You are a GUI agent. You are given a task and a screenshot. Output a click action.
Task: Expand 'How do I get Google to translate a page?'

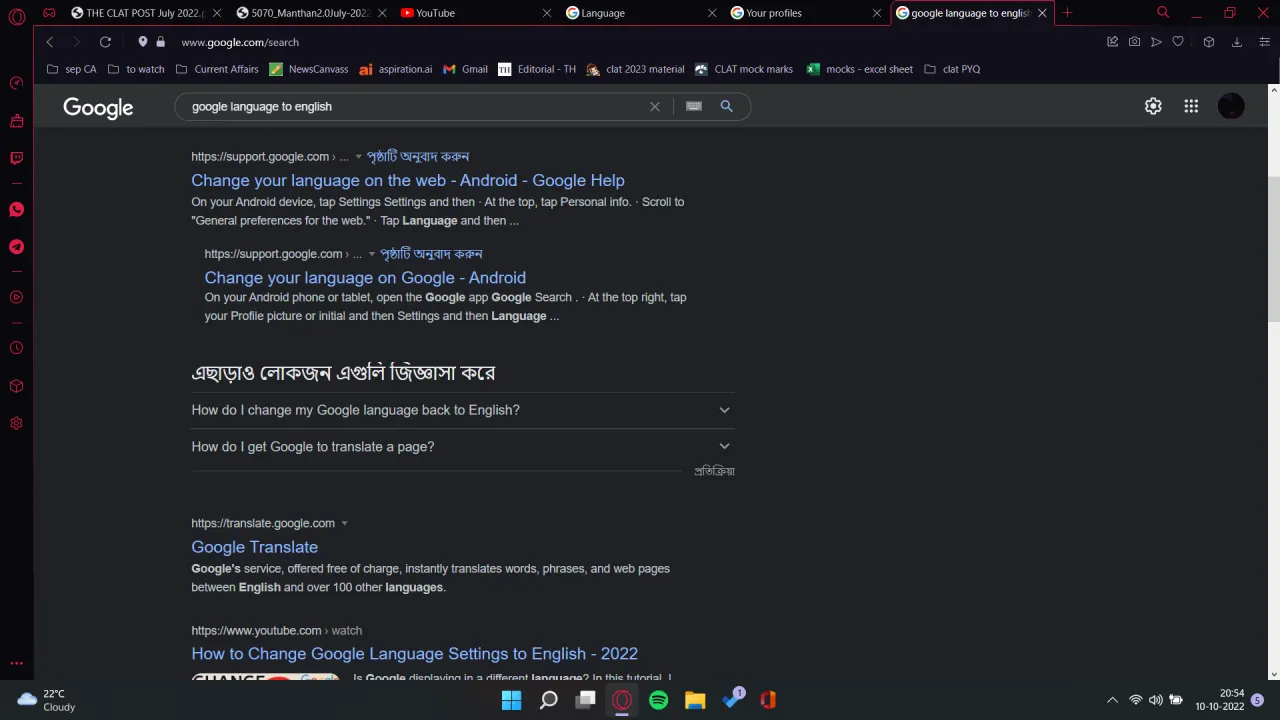724,446
